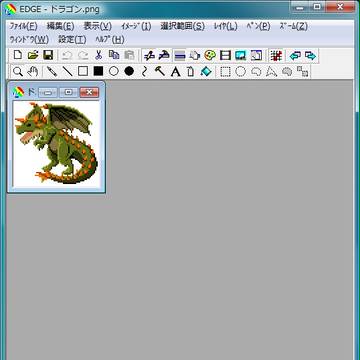
Task: Click the New file icon
Action: [18, 55]
